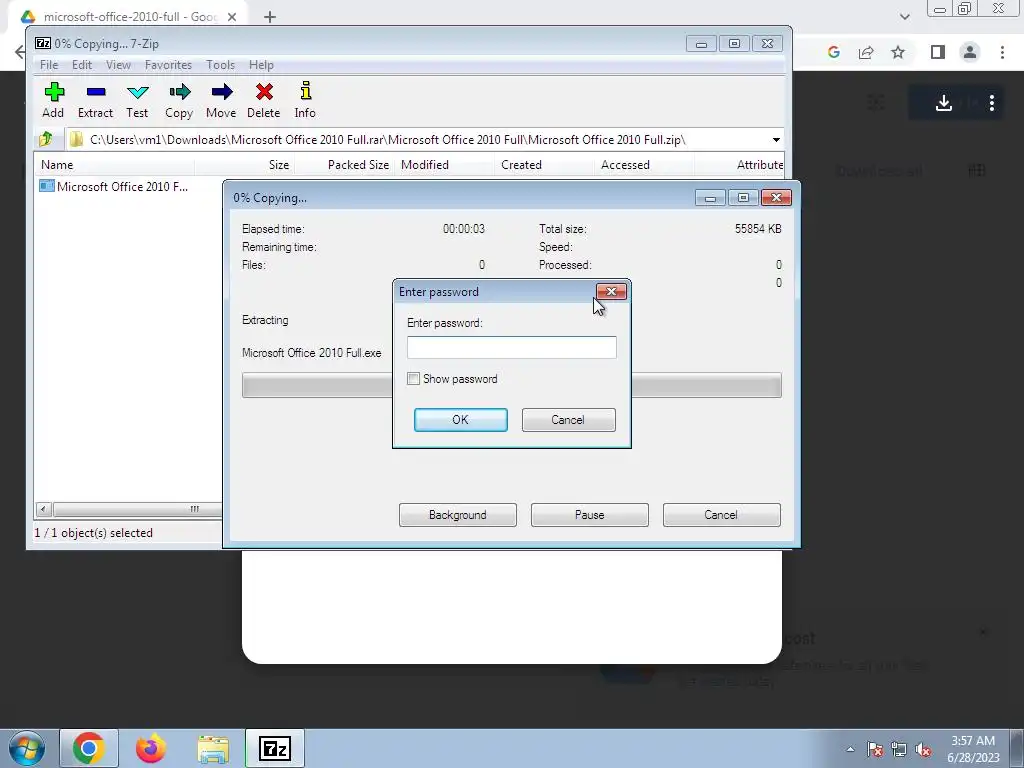Open Chrome three-dot menu
This screenshot has height=768, width=1024.
(1002, 52)
